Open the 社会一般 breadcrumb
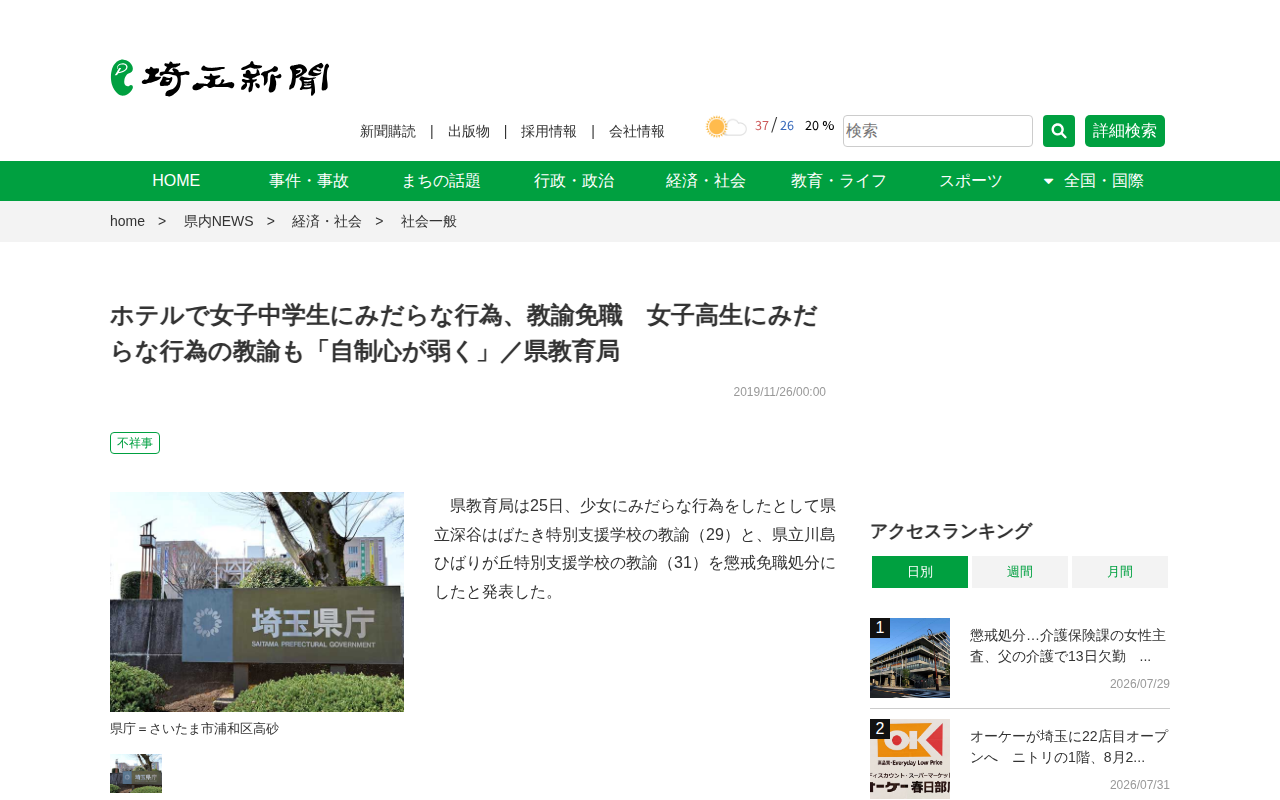Screen dimensions: 1280x800 [429, 221]
